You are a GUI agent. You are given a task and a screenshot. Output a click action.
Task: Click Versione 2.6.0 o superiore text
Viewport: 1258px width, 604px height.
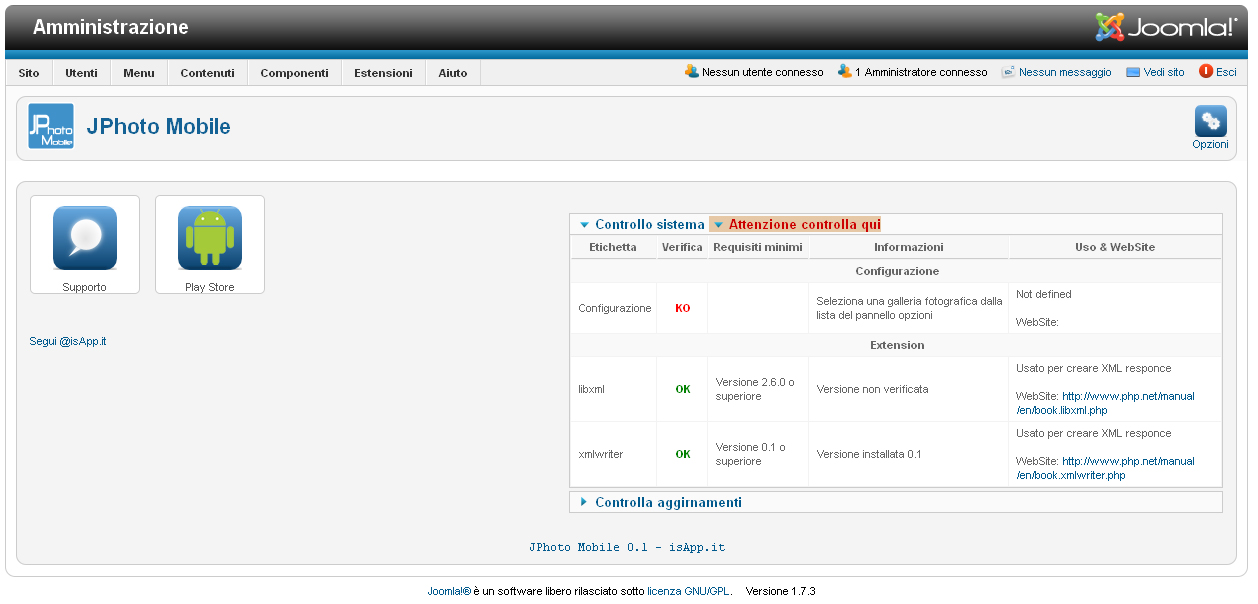pos(755,390)
